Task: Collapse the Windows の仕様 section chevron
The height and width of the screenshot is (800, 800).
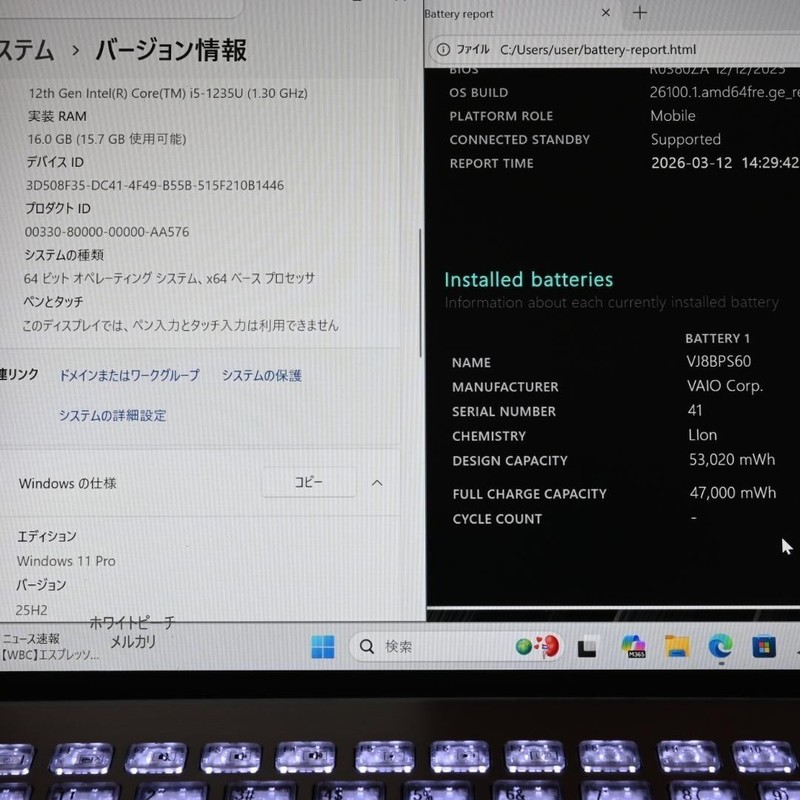Action: 377,483
